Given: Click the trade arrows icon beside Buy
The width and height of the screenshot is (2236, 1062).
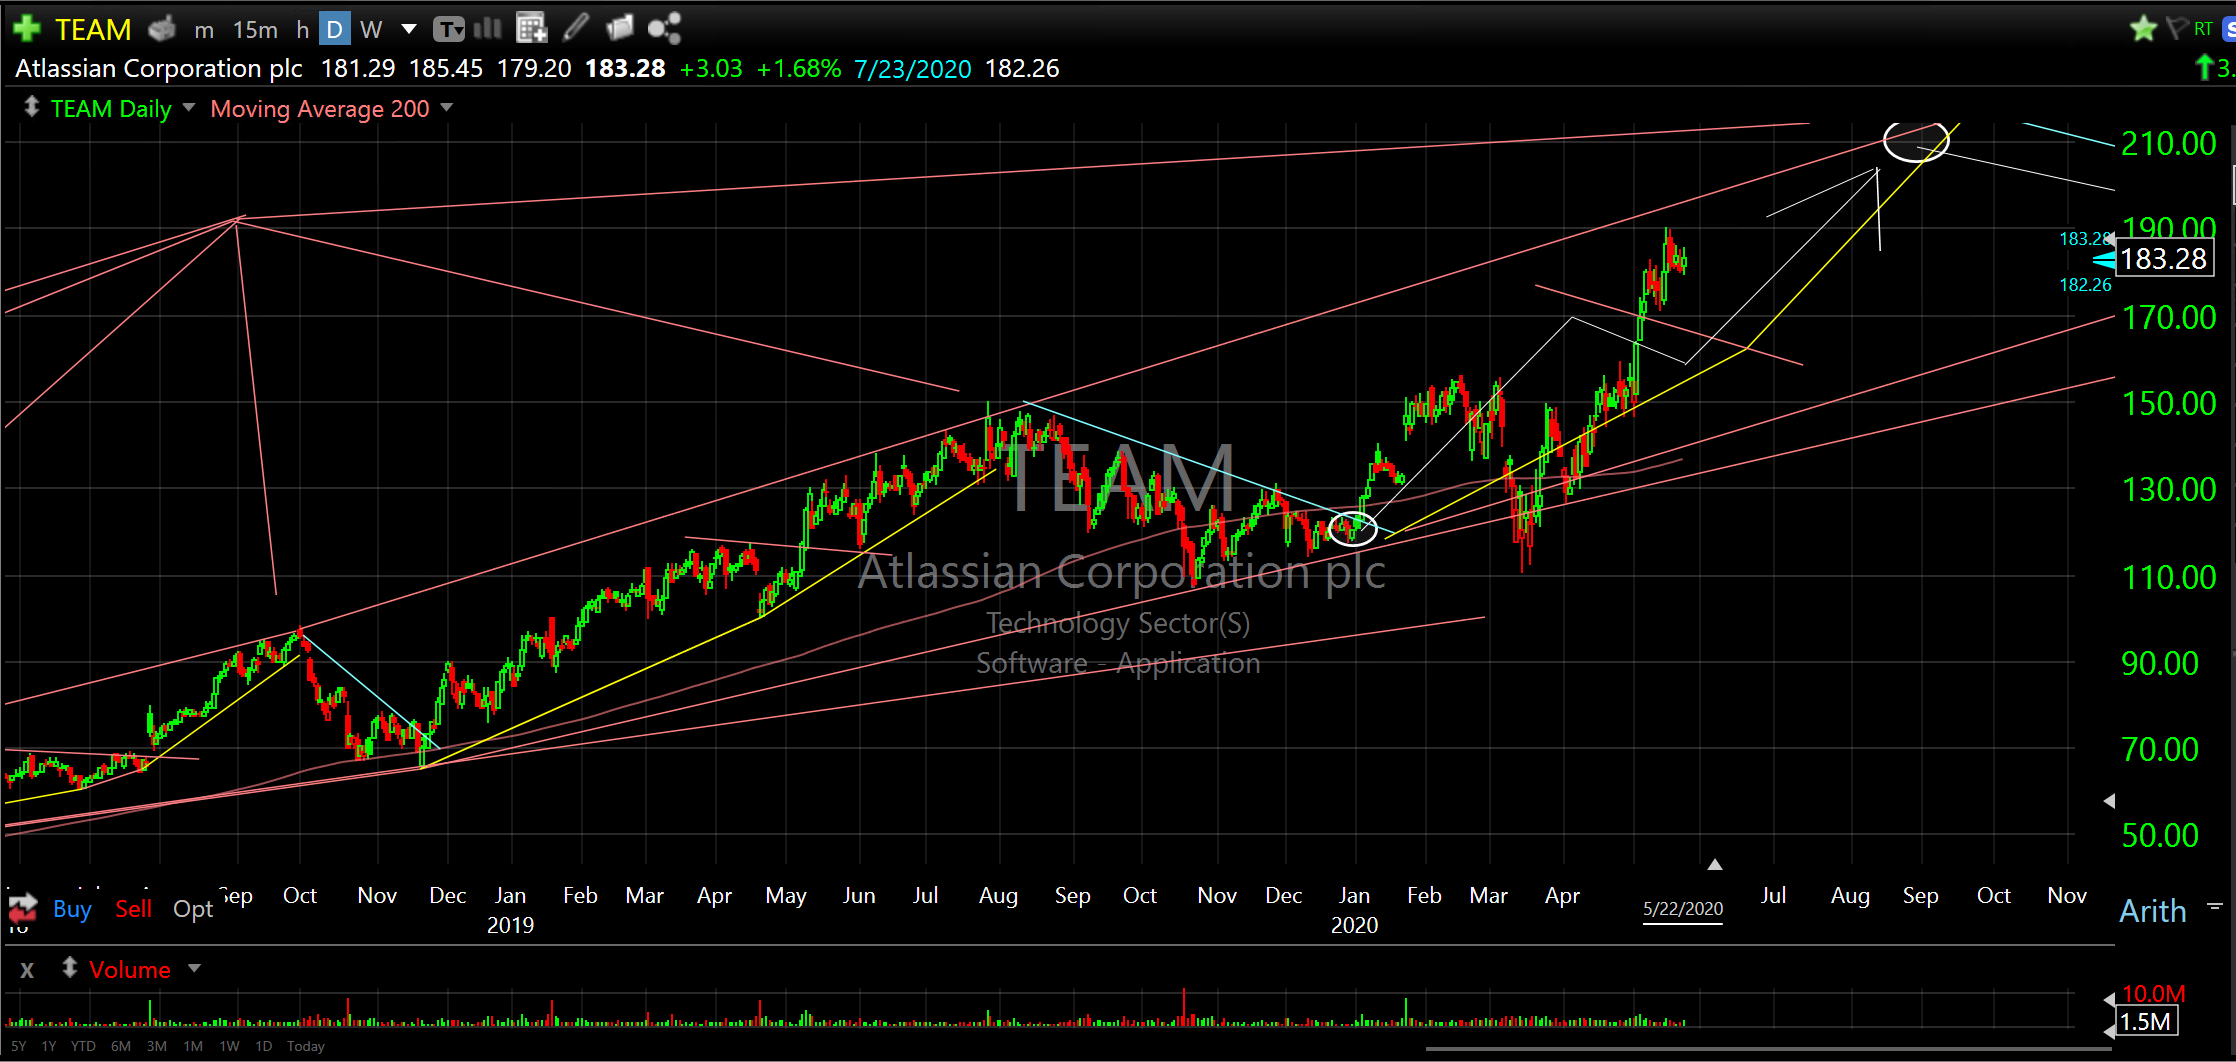Looking at the screenshot, I should click(x=24, y=908).
